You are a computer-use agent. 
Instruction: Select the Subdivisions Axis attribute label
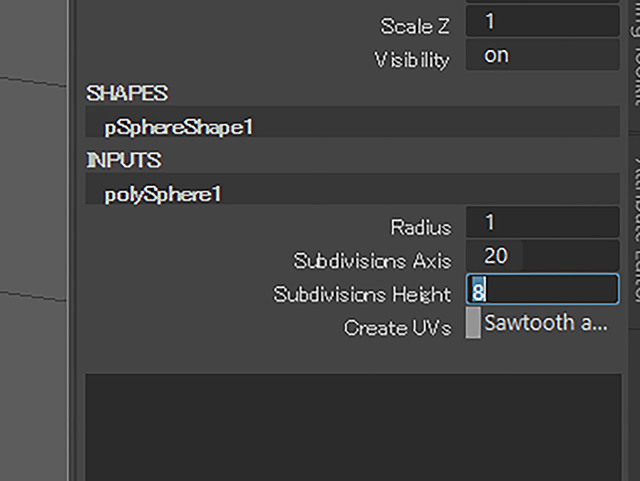point(372,261)
